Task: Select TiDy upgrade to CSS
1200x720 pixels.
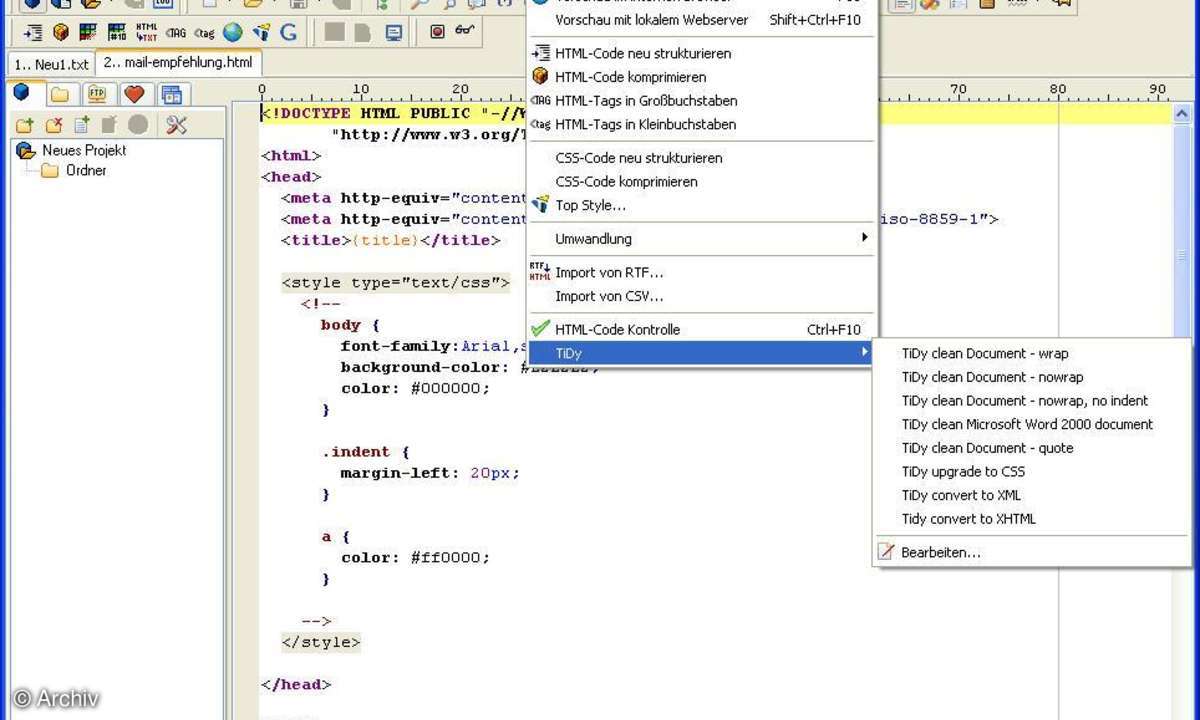Action: coord(1031,471)
